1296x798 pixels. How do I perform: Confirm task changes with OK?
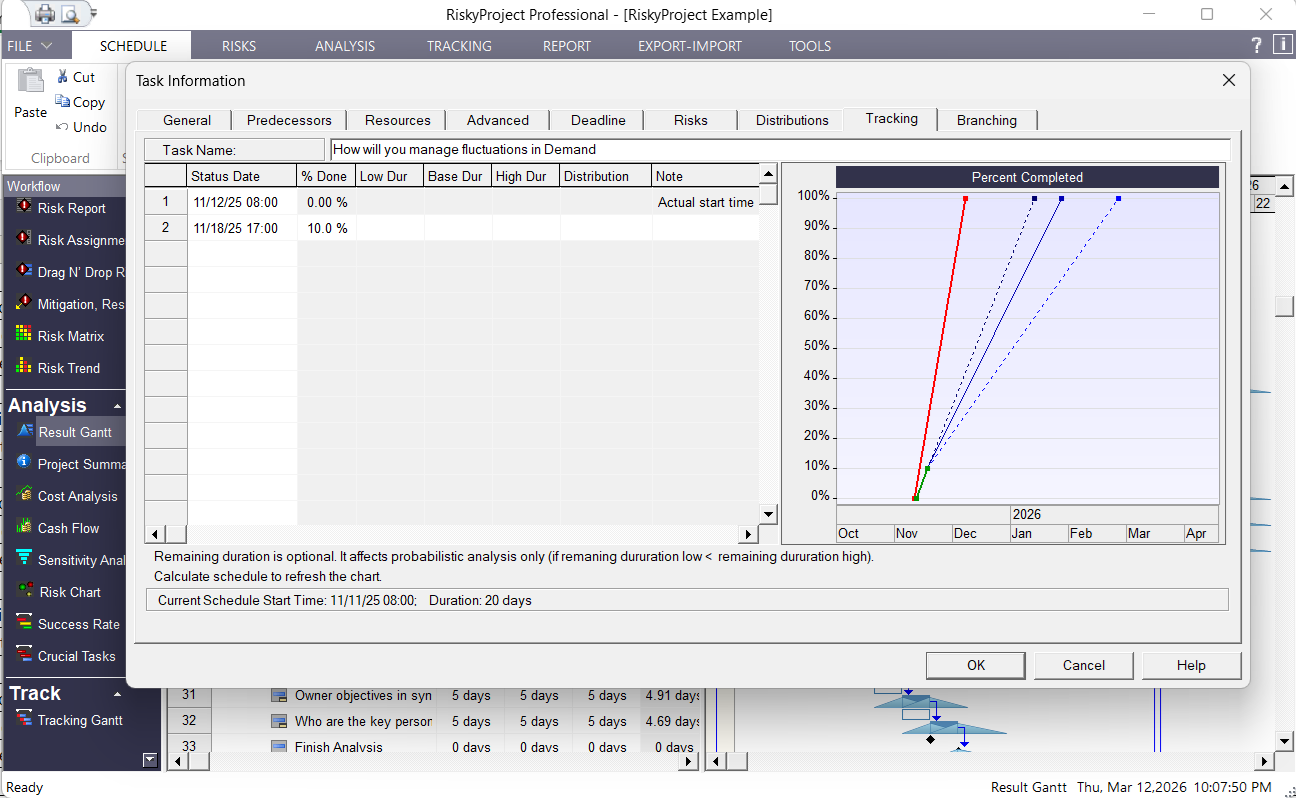pyautogui.click(x=974, y=665)
